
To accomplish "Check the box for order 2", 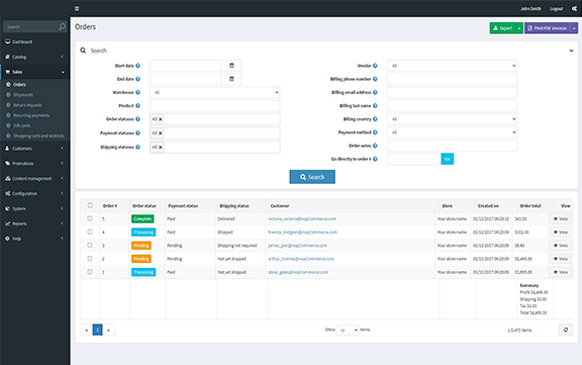I will pos(90,258).
